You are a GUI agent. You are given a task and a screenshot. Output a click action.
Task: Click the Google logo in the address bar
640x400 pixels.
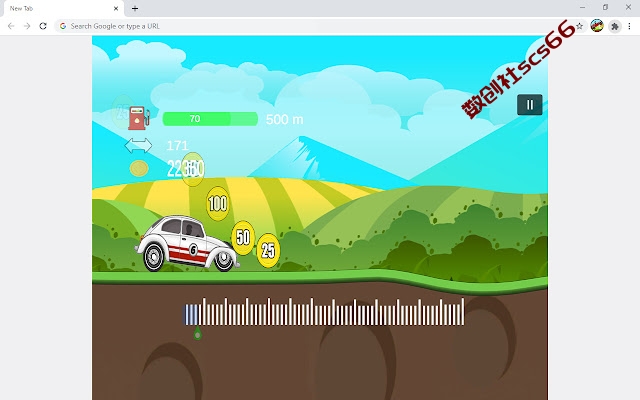click(x=63, y=26)
